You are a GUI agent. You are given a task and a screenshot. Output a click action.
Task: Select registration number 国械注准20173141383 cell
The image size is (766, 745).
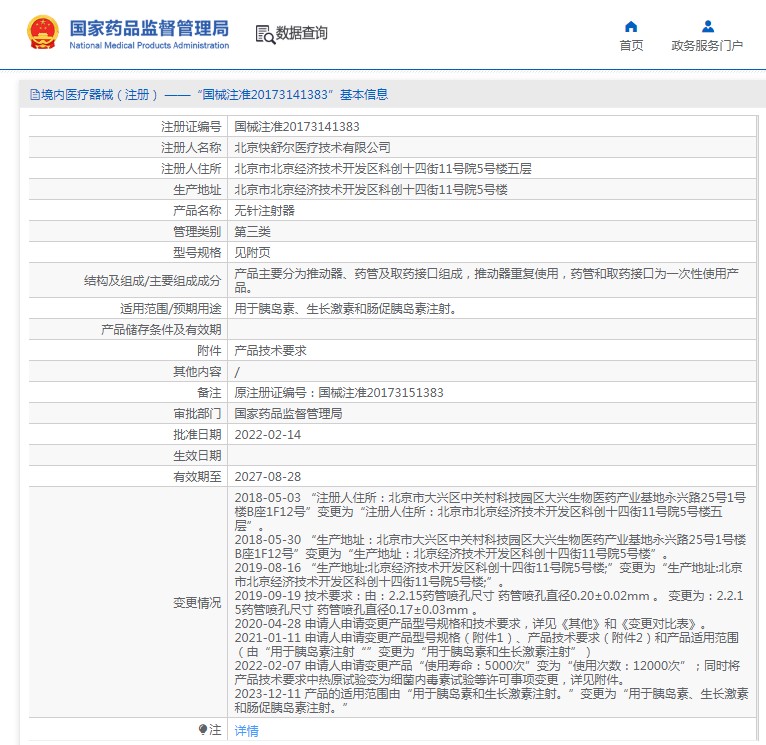click(x=297, y=127)
